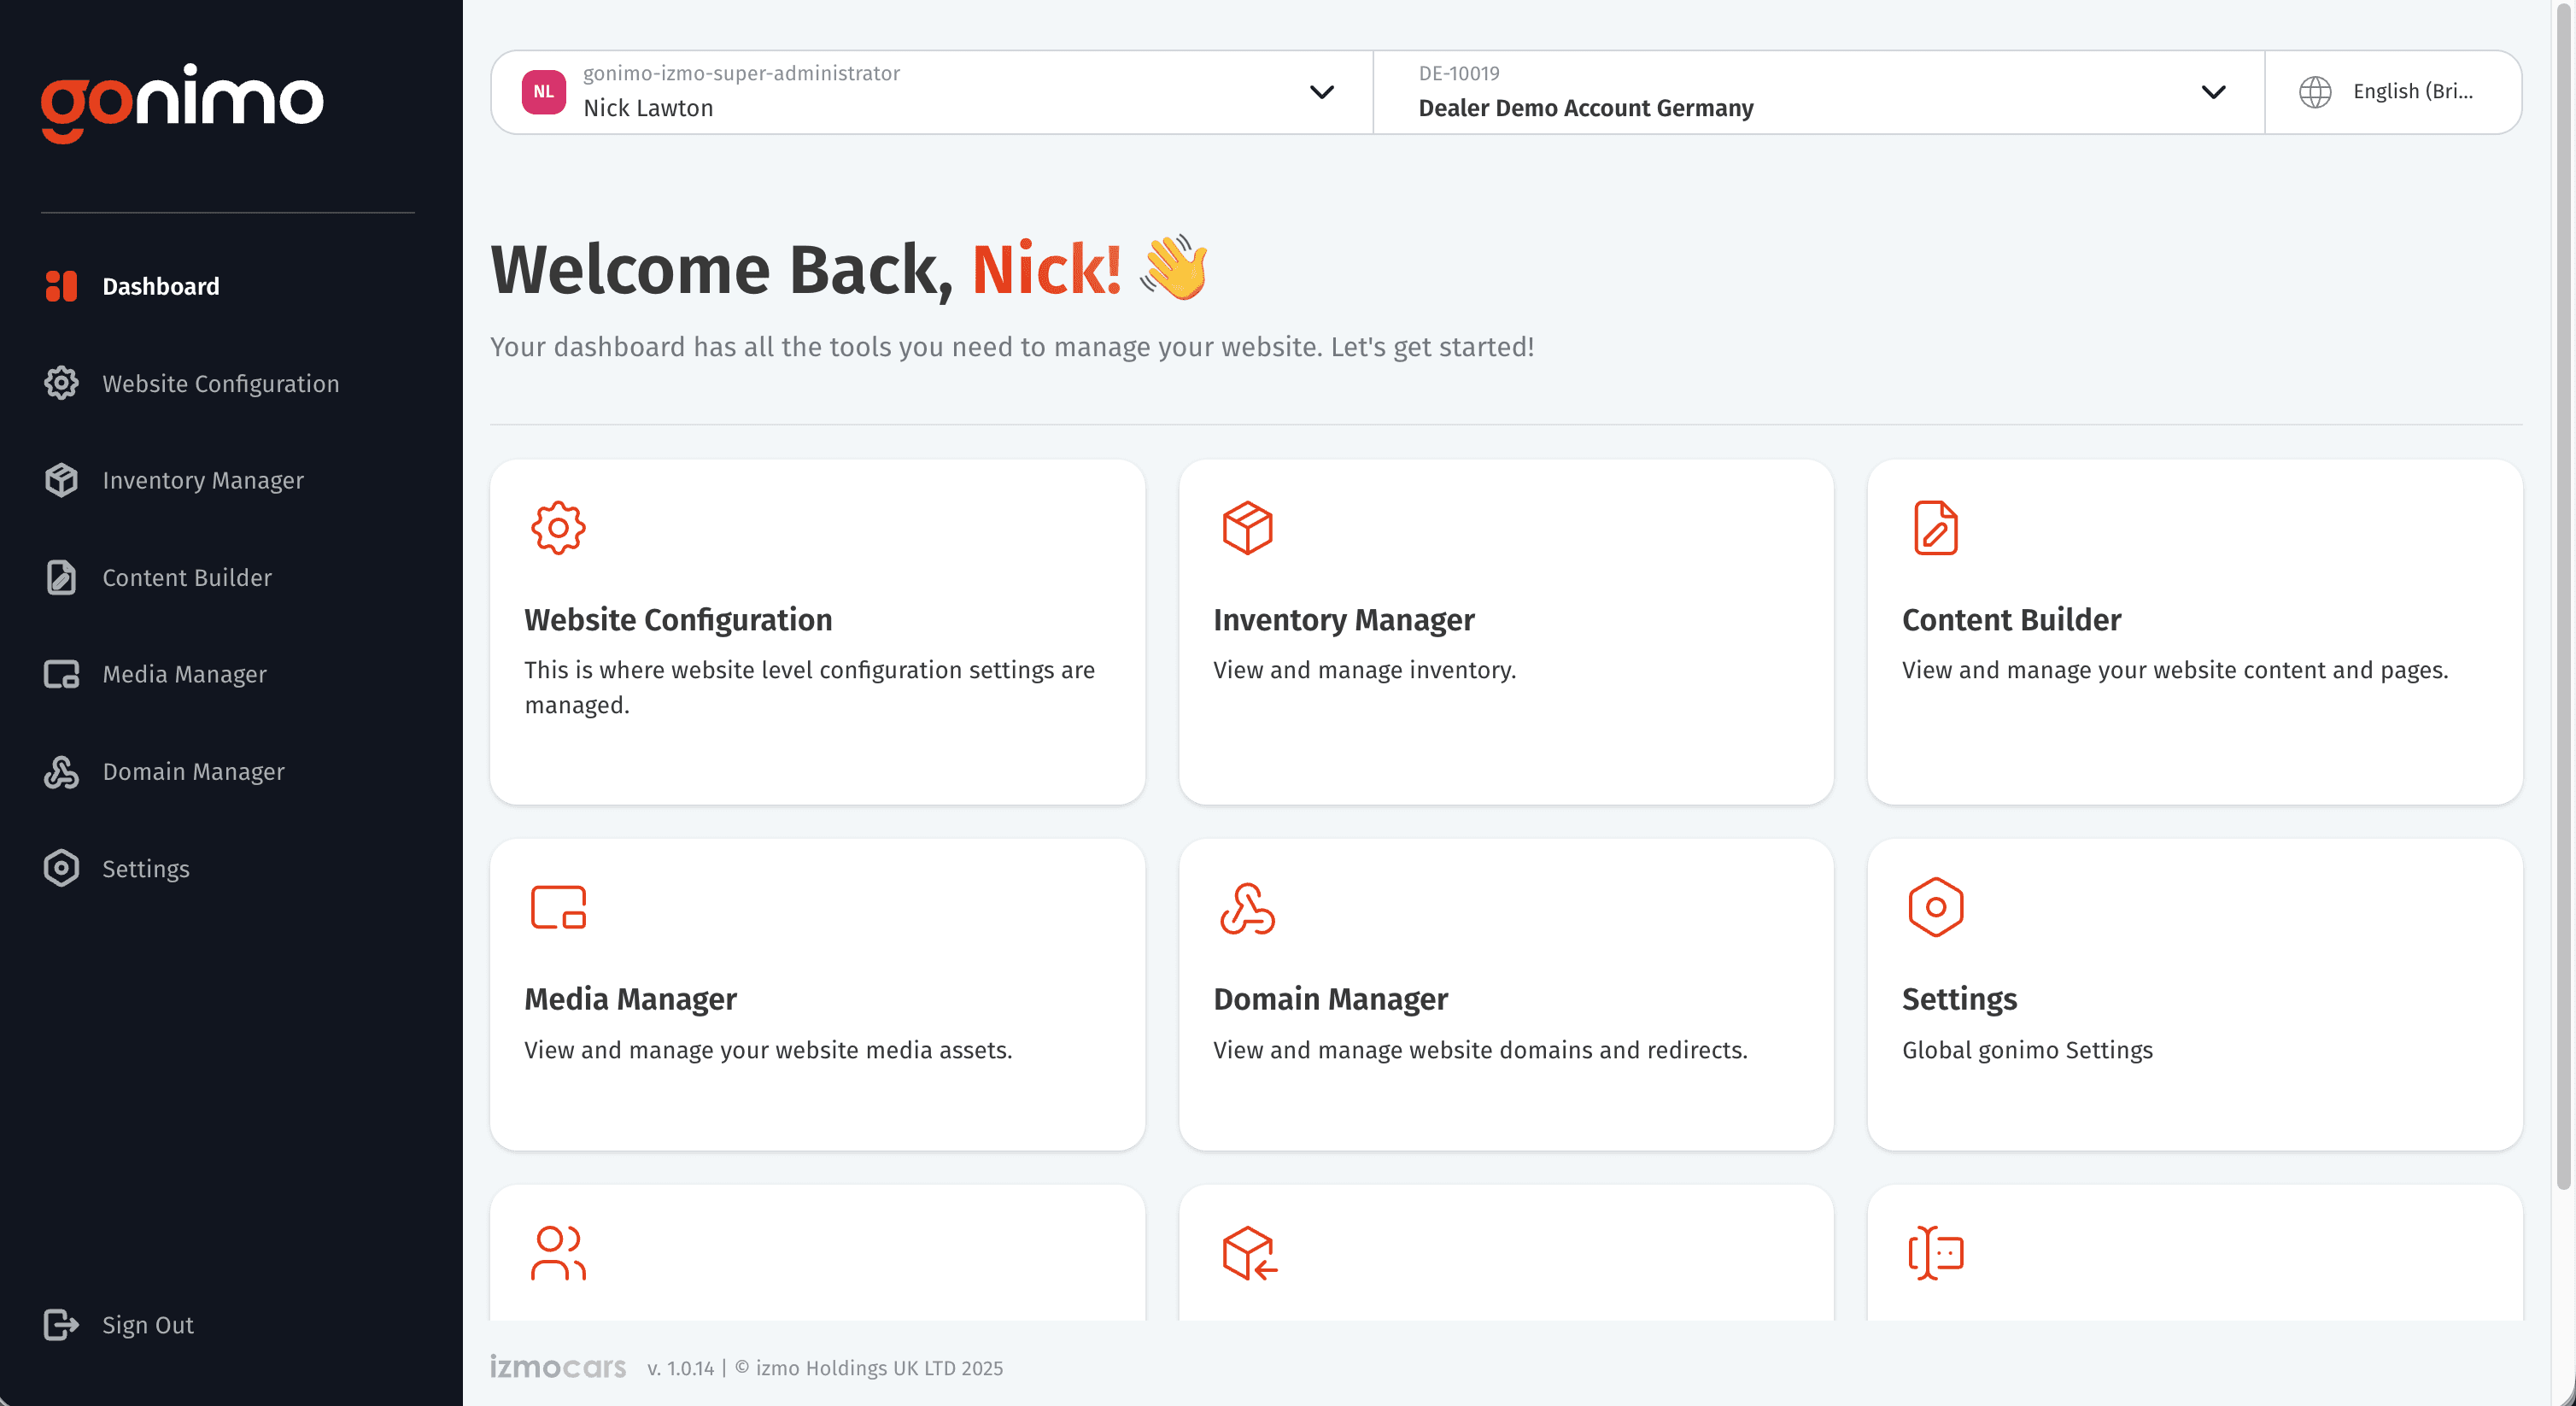Click Sign Out
The height and width of the screenshot is (1406, 2576).
147,1324
